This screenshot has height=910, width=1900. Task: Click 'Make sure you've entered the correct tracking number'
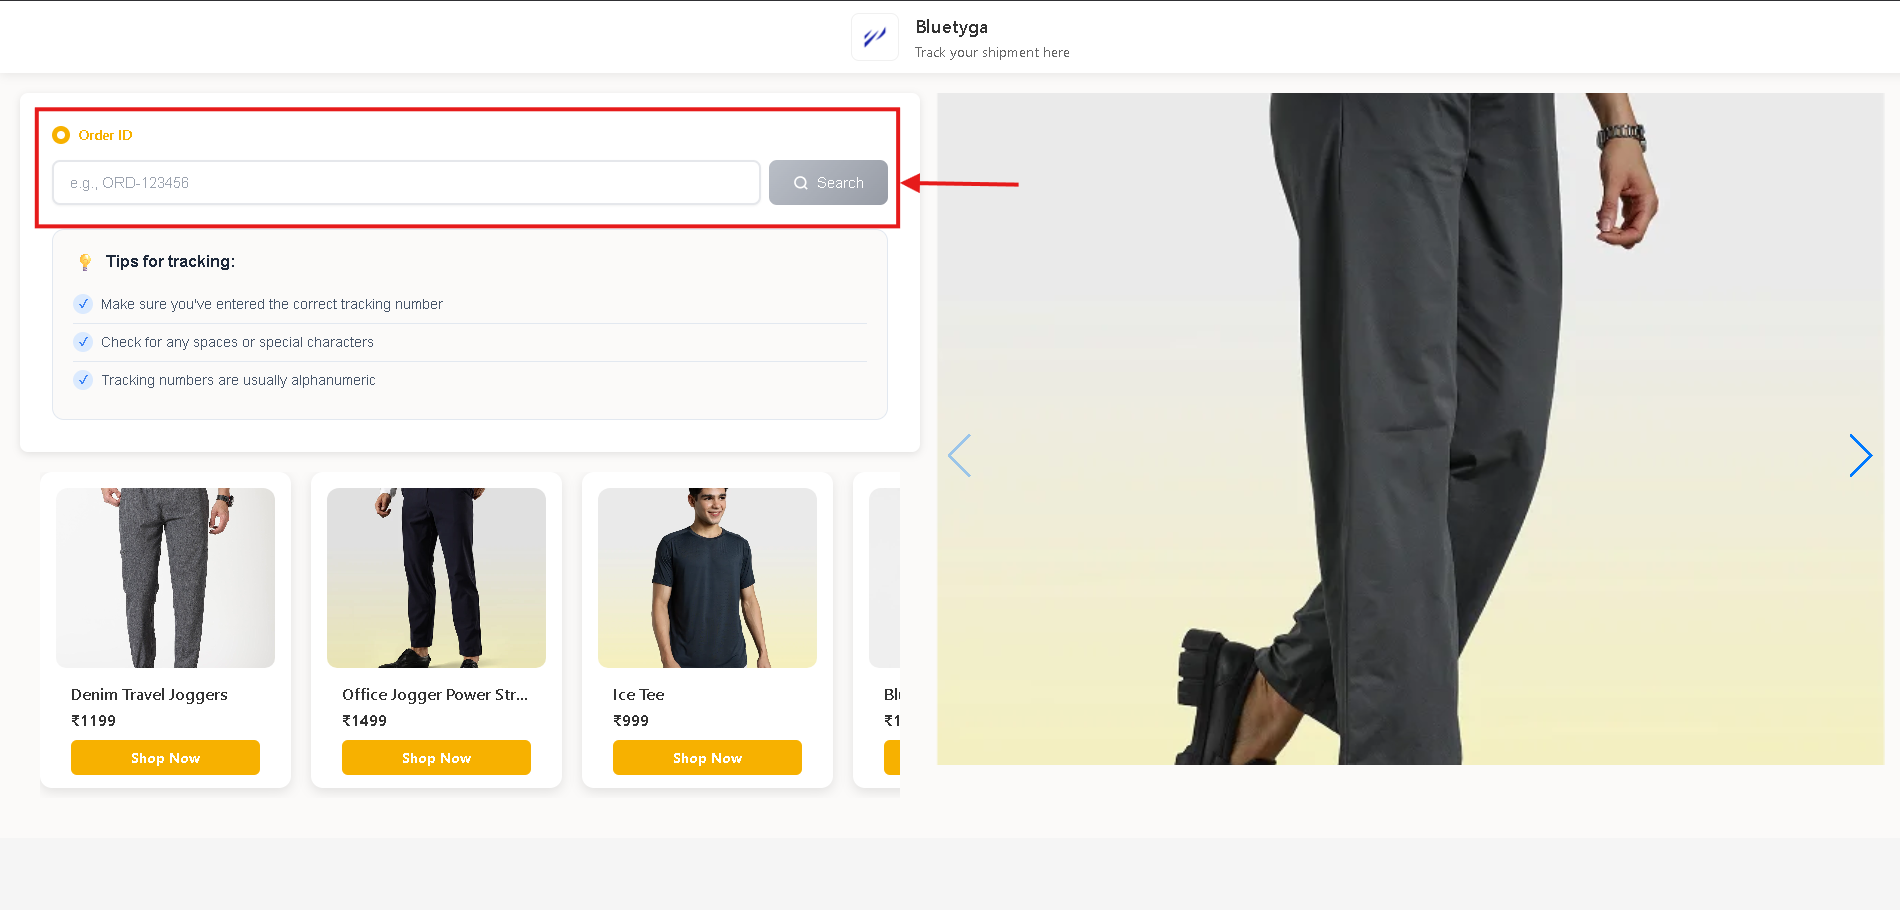tap(272, 304)
